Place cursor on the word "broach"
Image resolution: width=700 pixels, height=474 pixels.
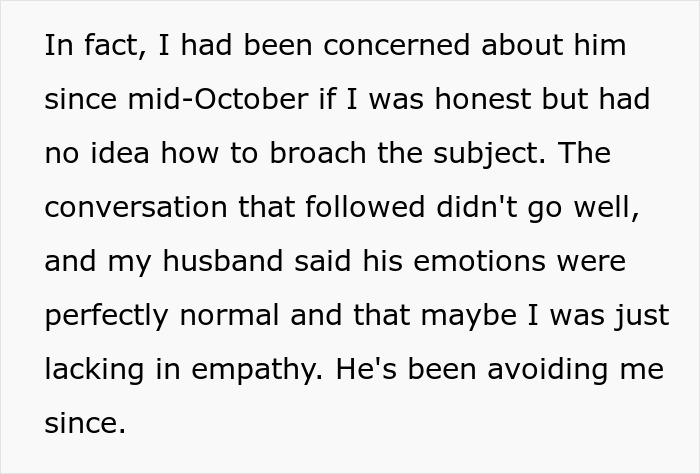pyautogui.click(x=318, y=153)
